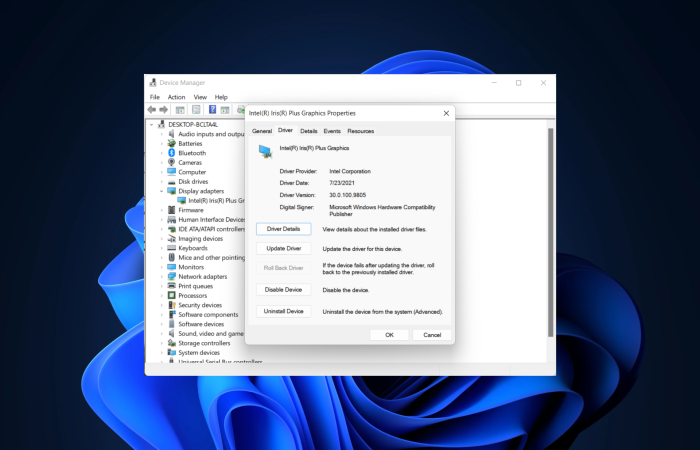700x450 pixels.
Task: Select the Batteries category icon
Action: [x=171, y=143]
